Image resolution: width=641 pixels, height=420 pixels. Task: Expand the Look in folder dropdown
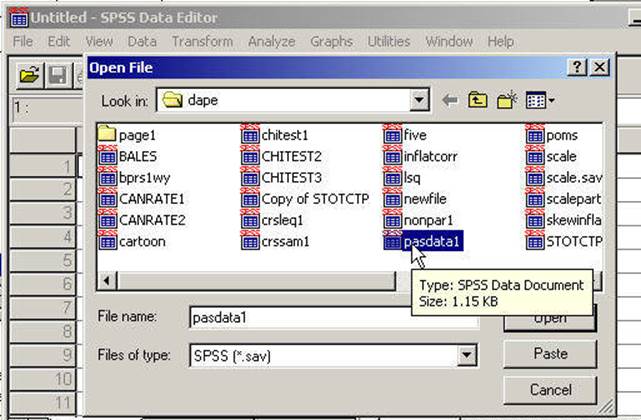click(419, 100)
